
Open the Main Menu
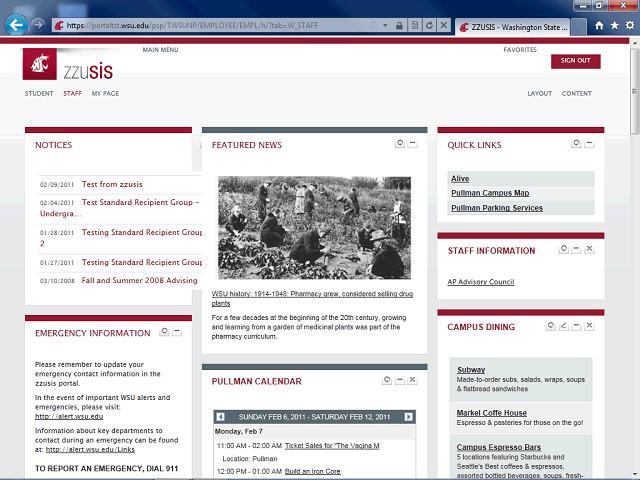pos(160,50)
